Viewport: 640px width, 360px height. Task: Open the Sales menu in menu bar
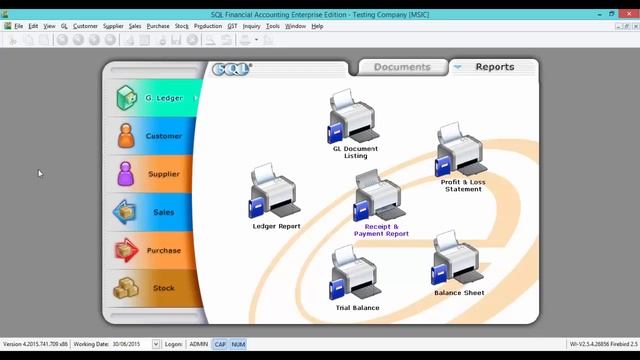135,26
